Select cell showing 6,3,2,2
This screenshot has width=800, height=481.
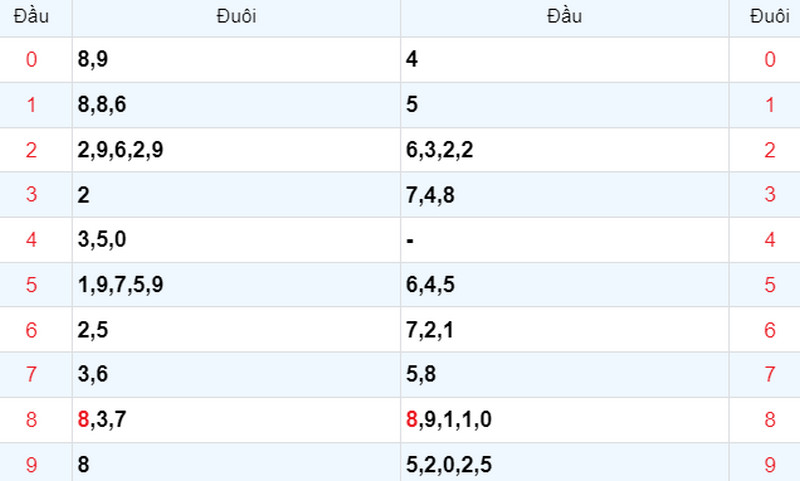point(565,150)
